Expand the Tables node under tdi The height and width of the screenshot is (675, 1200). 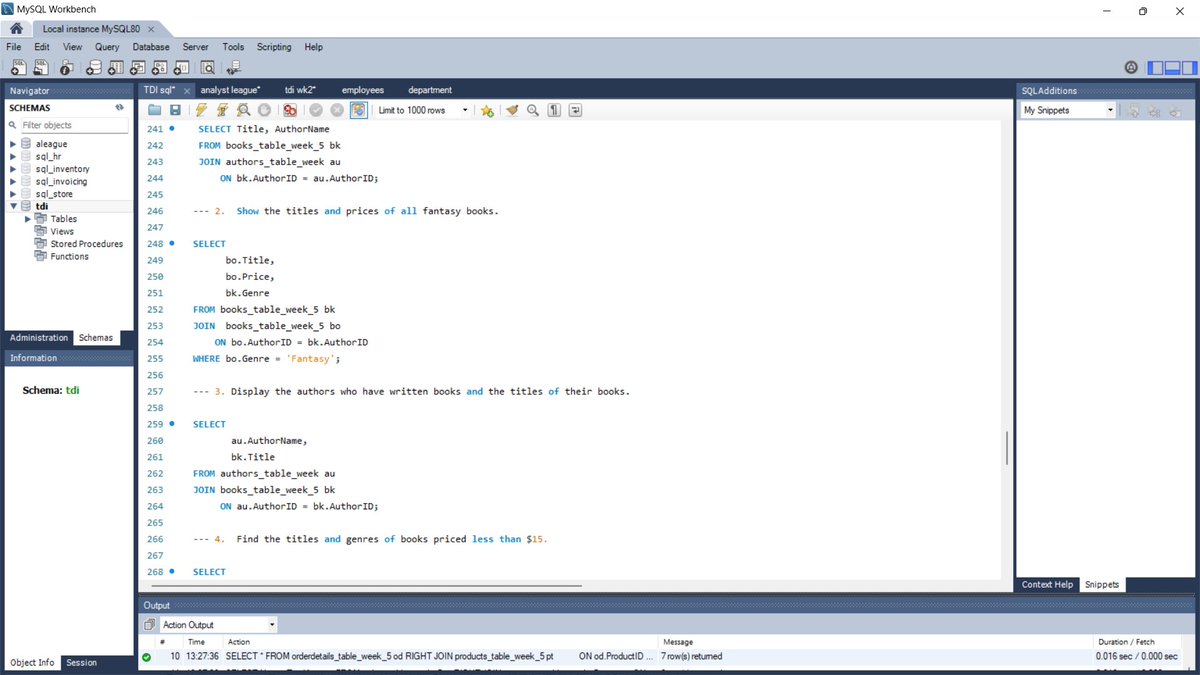(27, 219)
